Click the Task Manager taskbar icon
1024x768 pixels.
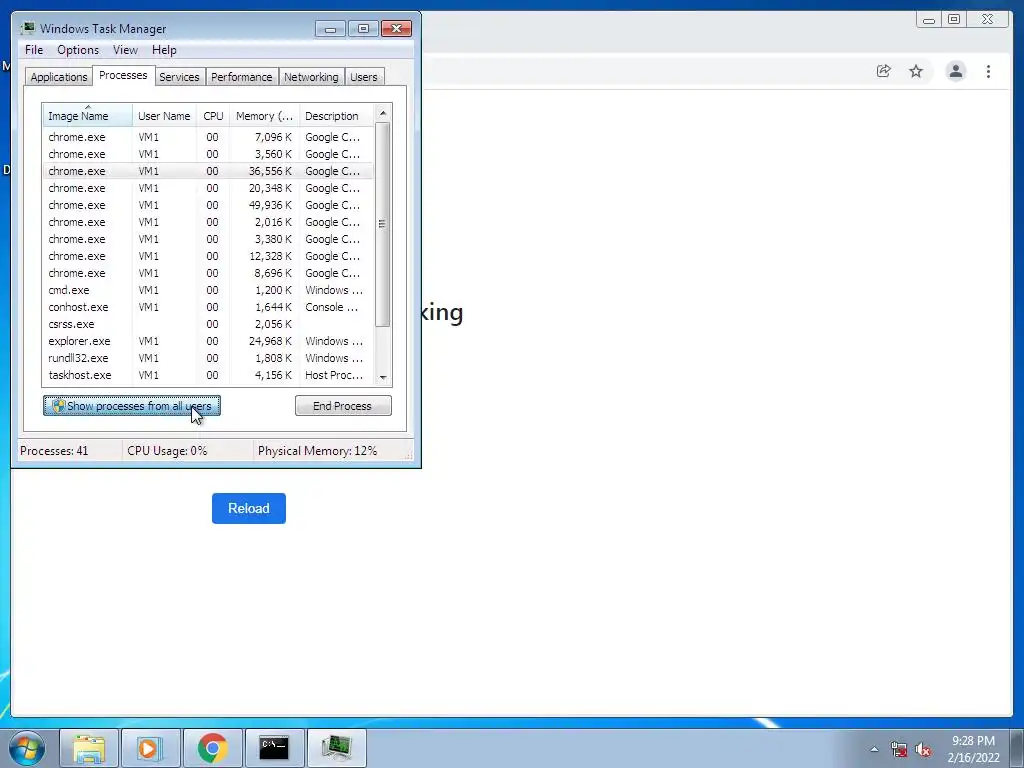(x=336, y=748)
